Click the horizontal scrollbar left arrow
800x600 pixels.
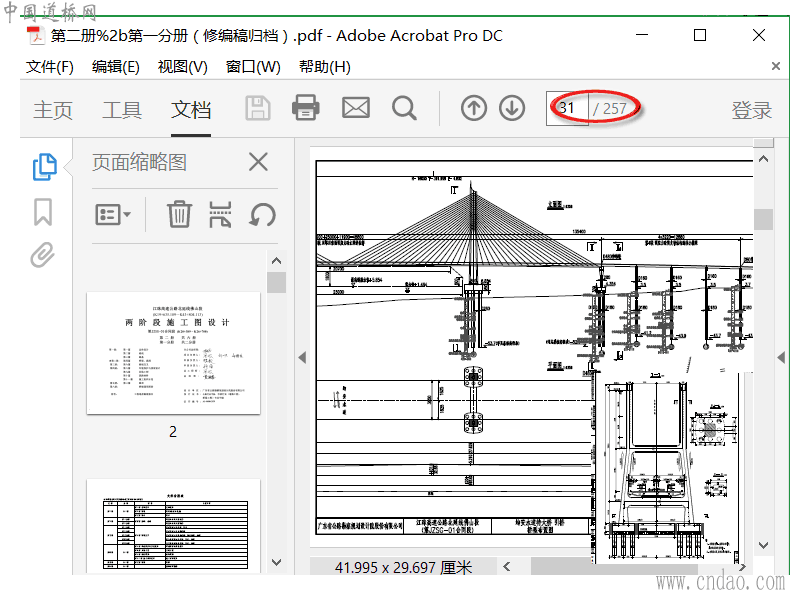pyautogui.click(x=507, y=566)
